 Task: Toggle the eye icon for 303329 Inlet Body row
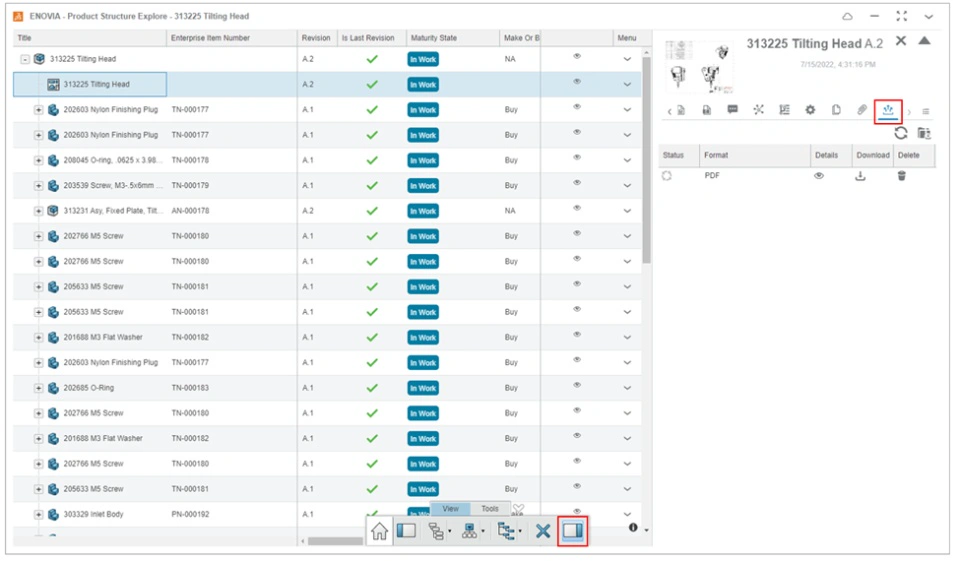pyautogui.click(x=577, y=511)
